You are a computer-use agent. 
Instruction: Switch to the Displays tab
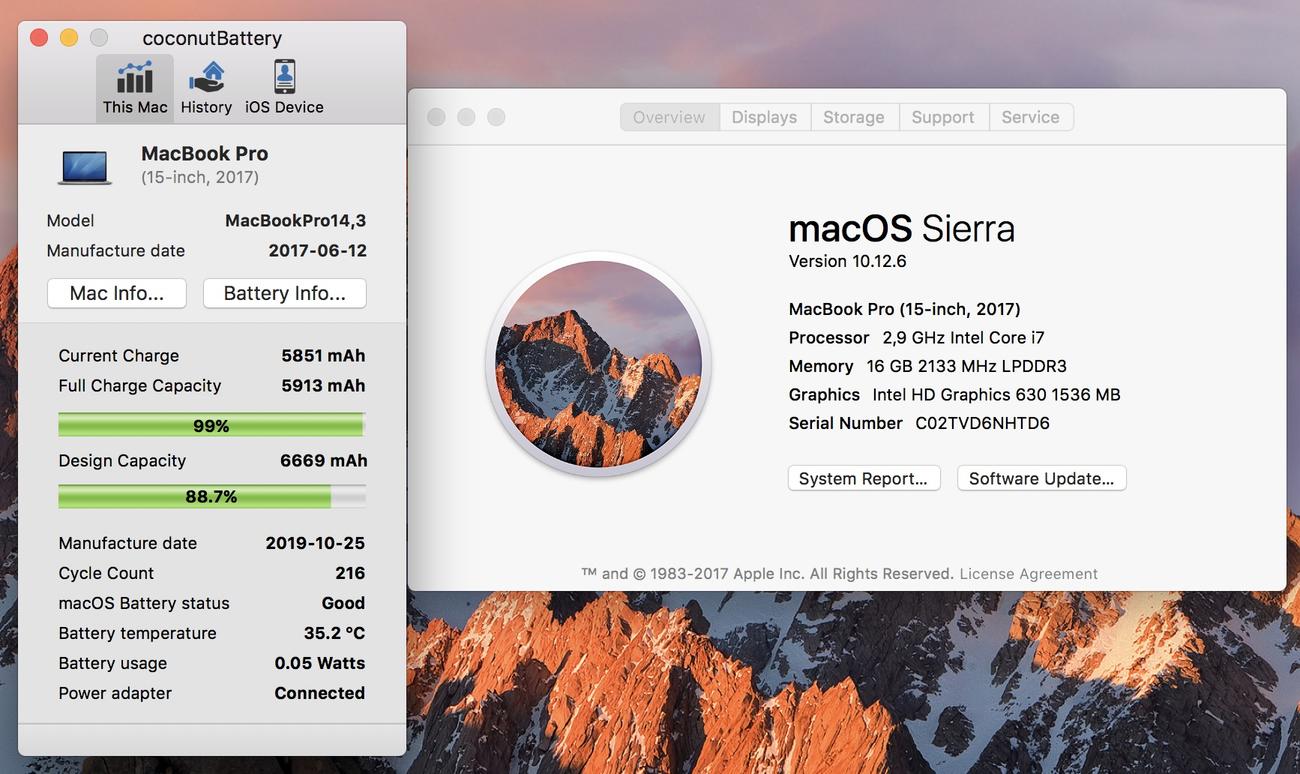[x=764, y=117]
